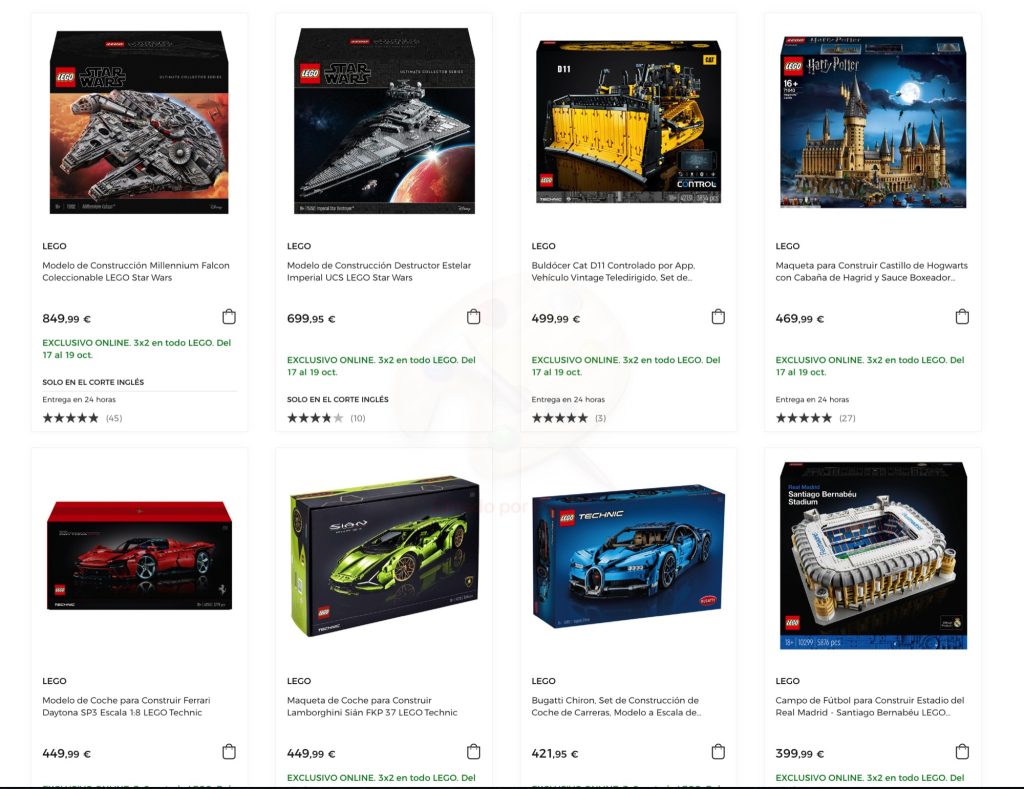Image resolution: width=1024 pixels, height=789 pixels.
Task: Open Millennium Falcon product image
Action: [139, 122]
